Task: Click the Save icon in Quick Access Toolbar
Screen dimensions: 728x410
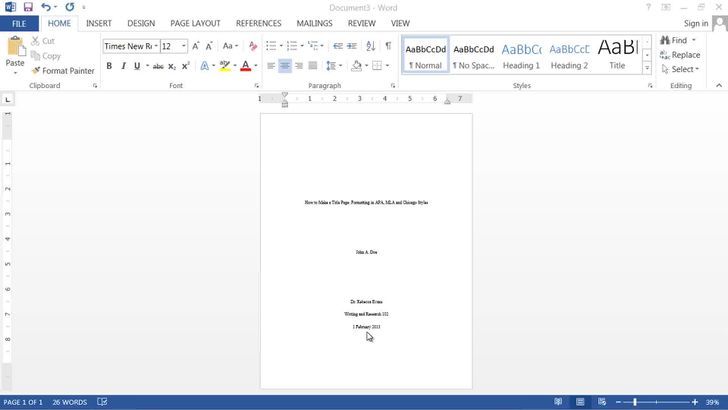Action: 28,7
